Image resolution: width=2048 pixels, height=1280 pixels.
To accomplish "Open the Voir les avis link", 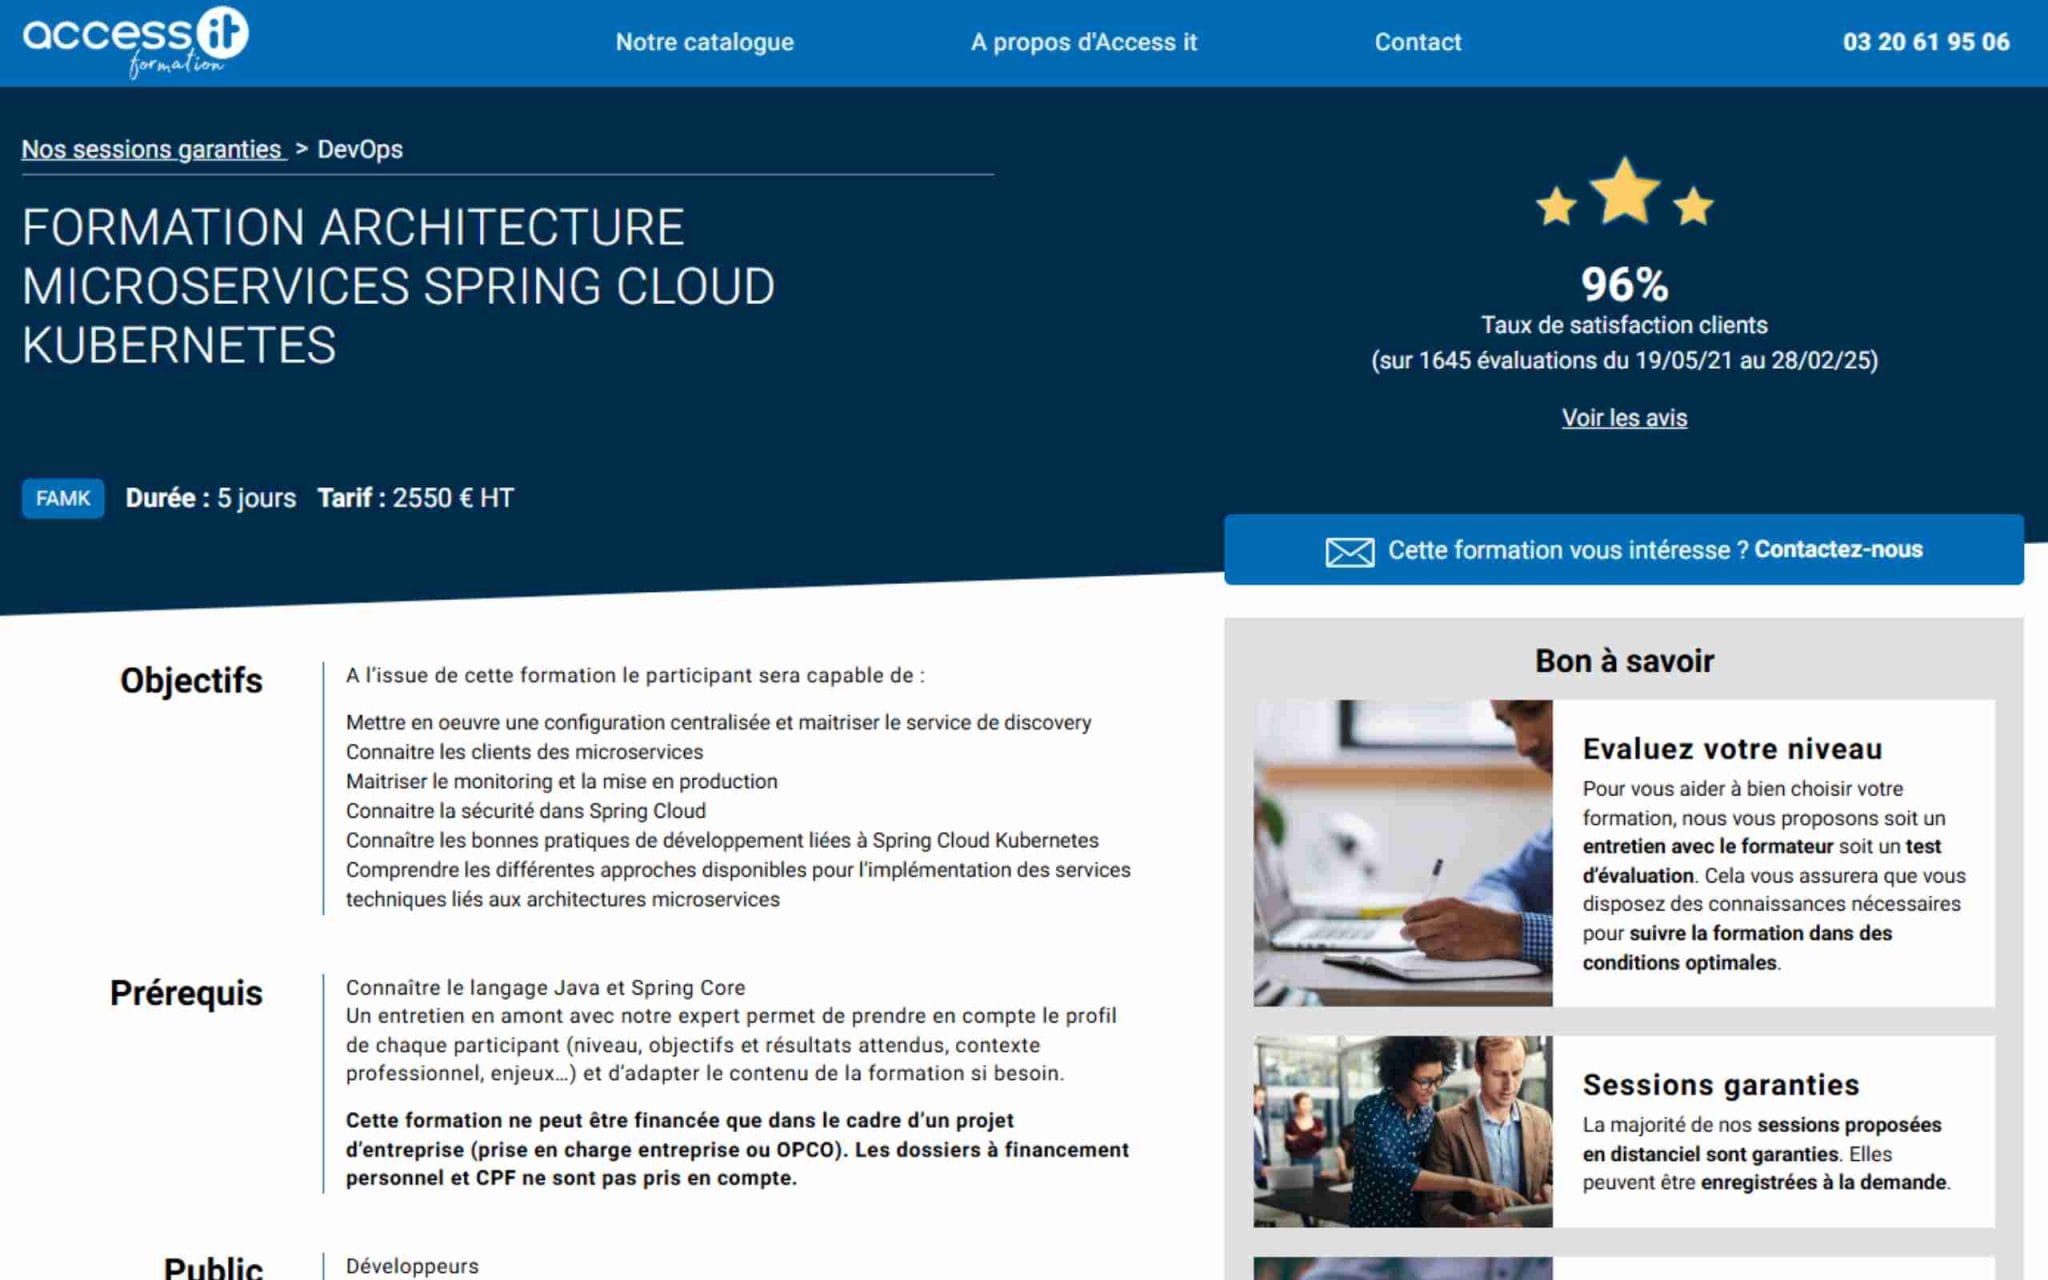I will [1624, 418].
